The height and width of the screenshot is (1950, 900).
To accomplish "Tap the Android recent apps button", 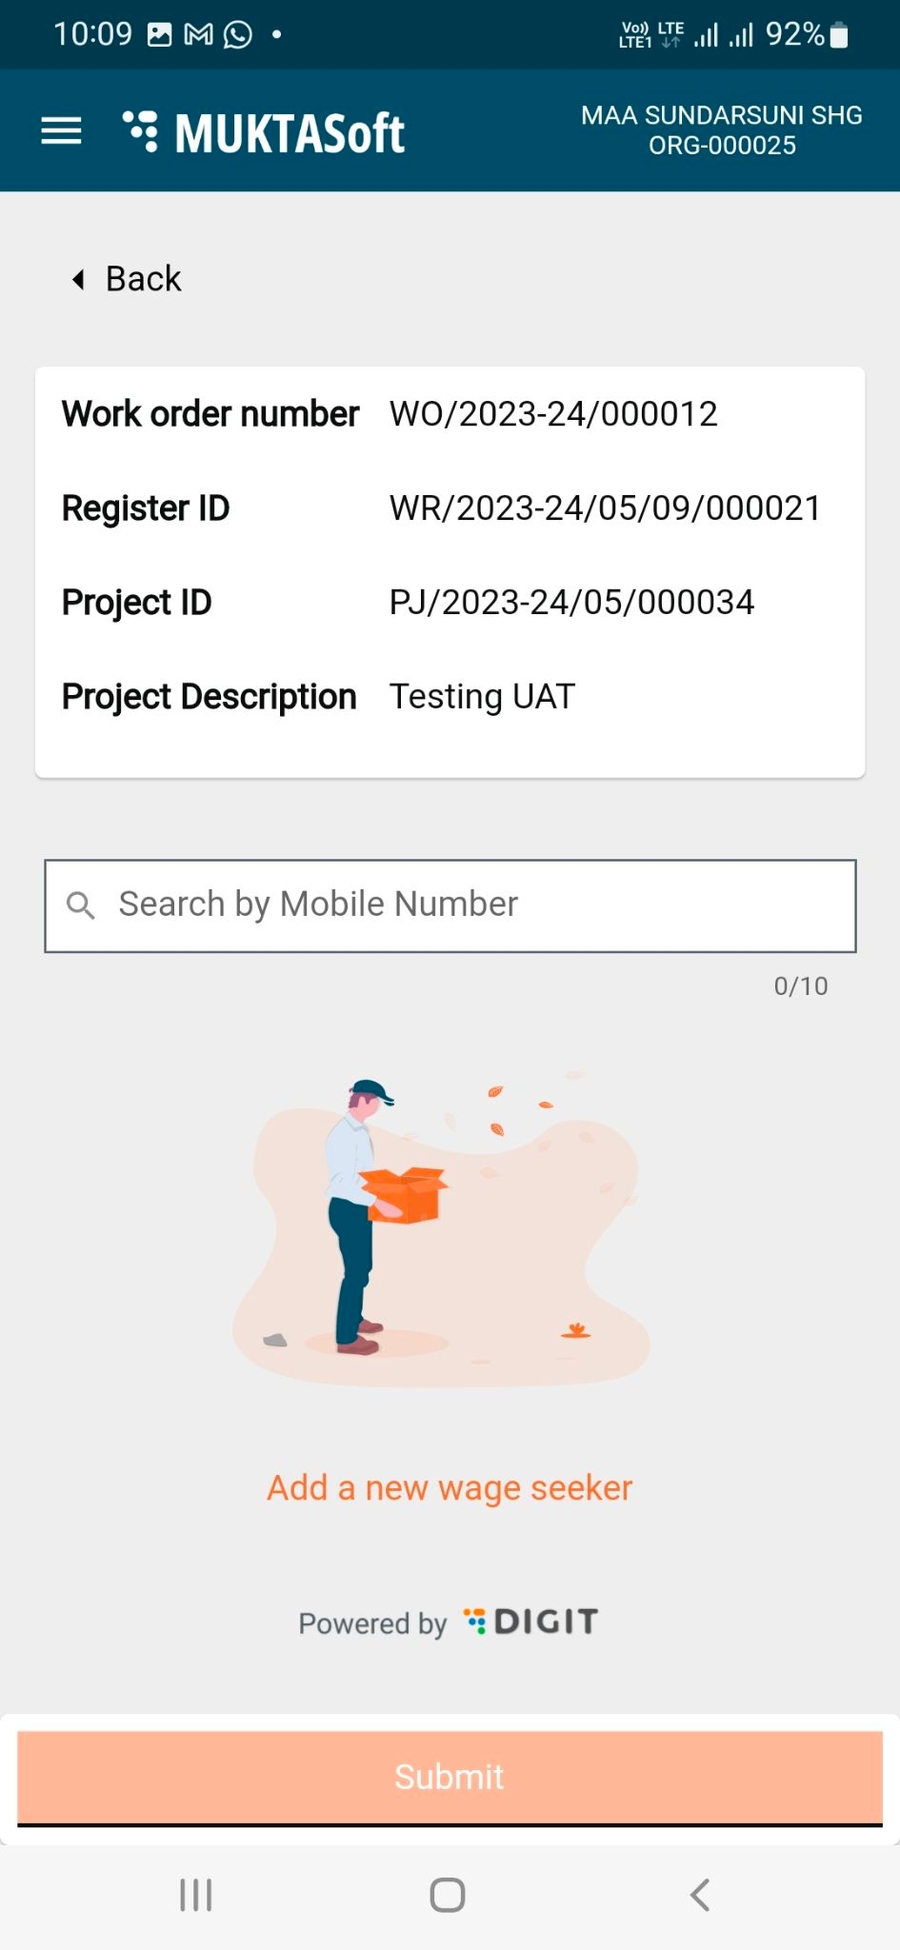I will [196, 1894].
